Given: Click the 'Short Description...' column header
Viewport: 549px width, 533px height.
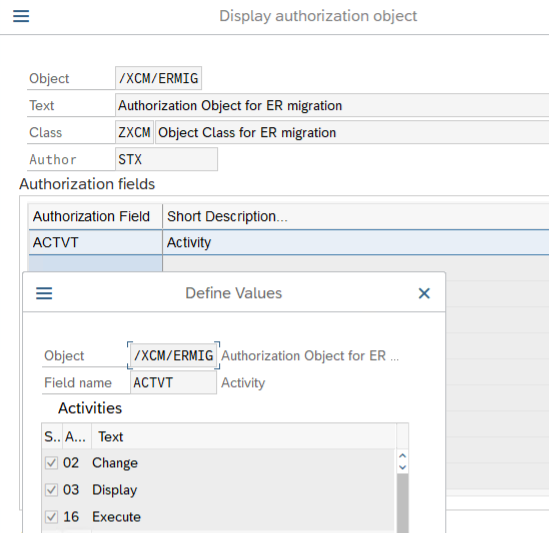Looking at the screenshot, I should tap(356, 216).
